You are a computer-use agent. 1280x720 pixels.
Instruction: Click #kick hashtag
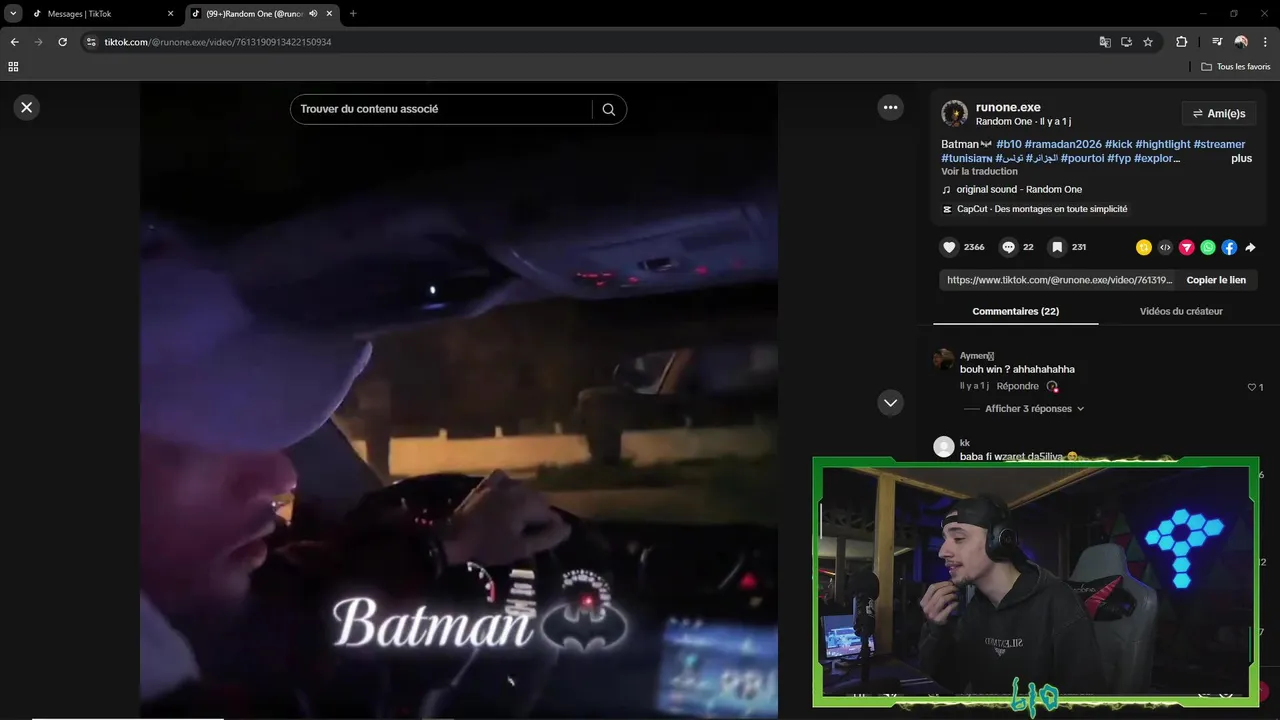[x=1118, y=144]
